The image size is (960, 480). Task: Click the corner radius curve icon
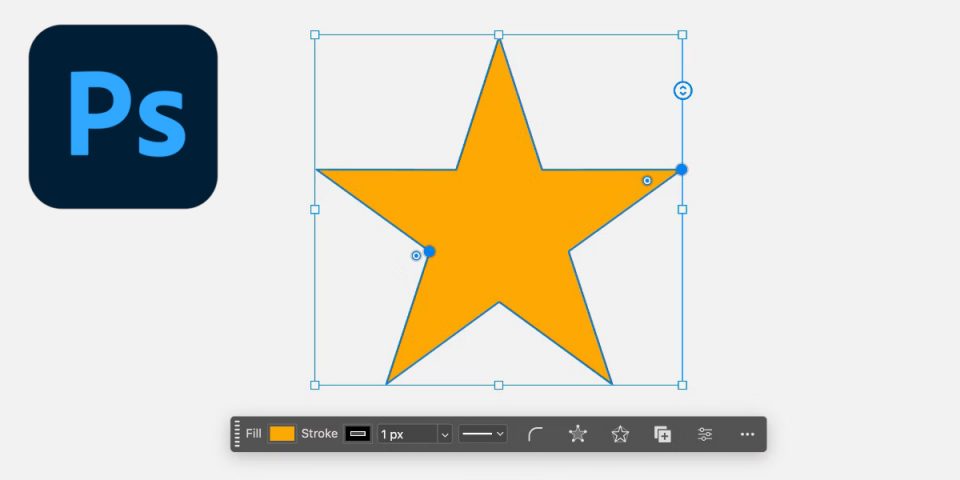[536, 434]
